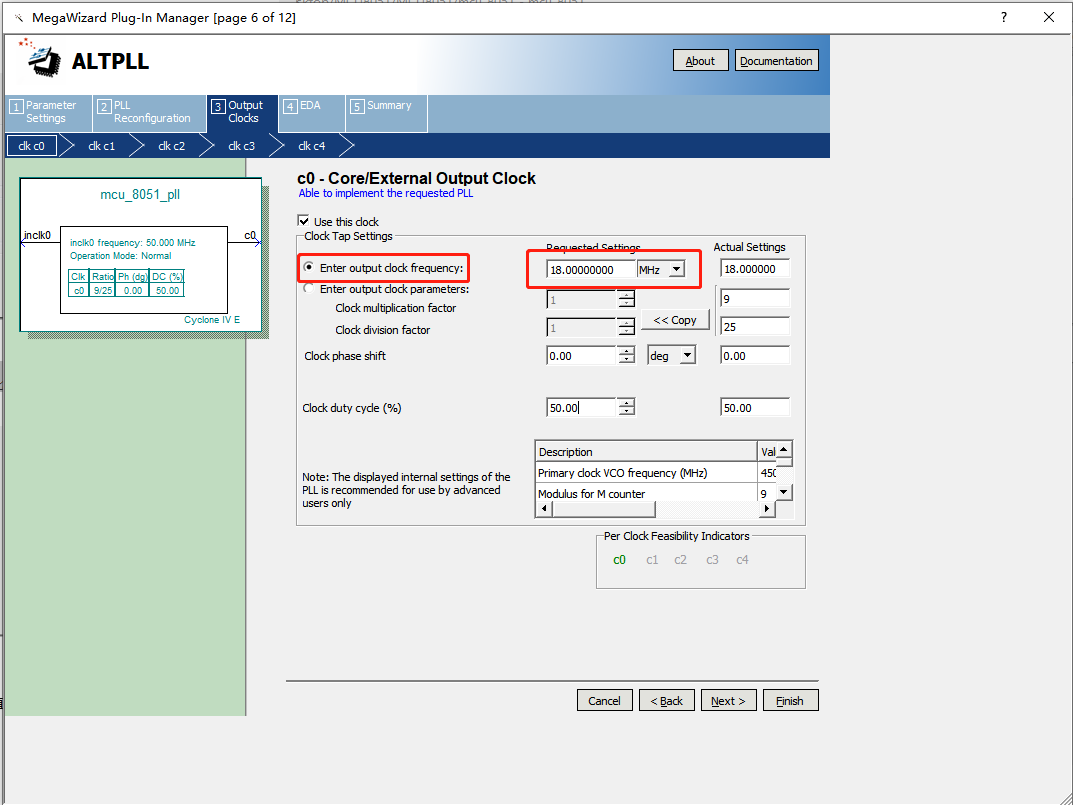Click the Clock multiplication factor spinner arrows
Viewport: 1073px width, 805px height.
pyautogui.click(x=626, y=299)
